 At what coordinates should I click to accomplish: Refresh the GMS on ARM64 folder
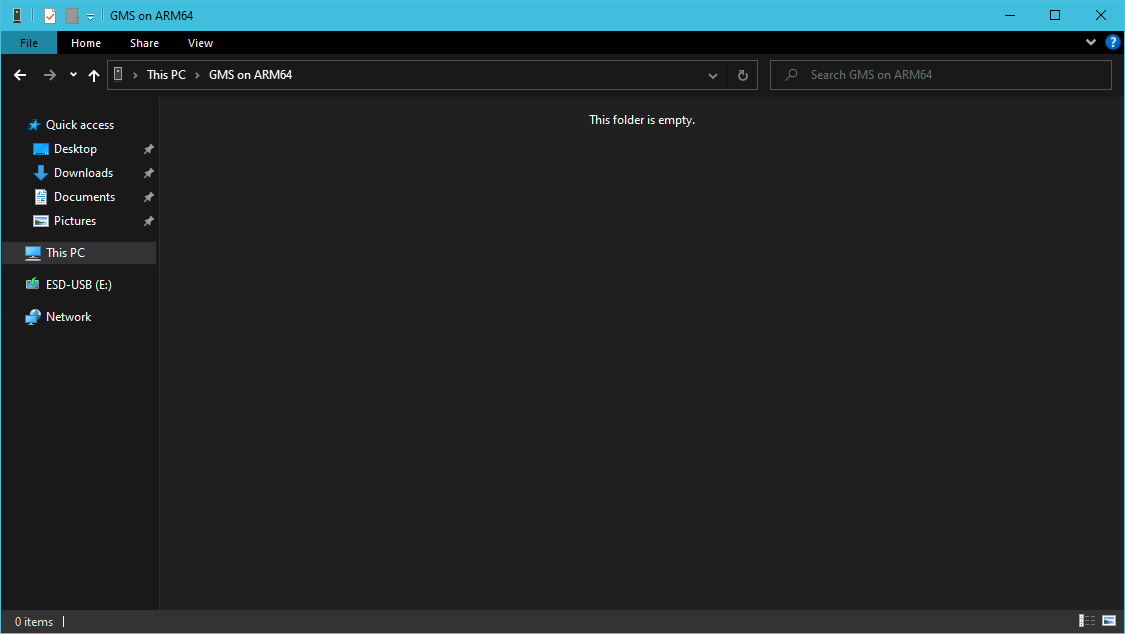743,75
